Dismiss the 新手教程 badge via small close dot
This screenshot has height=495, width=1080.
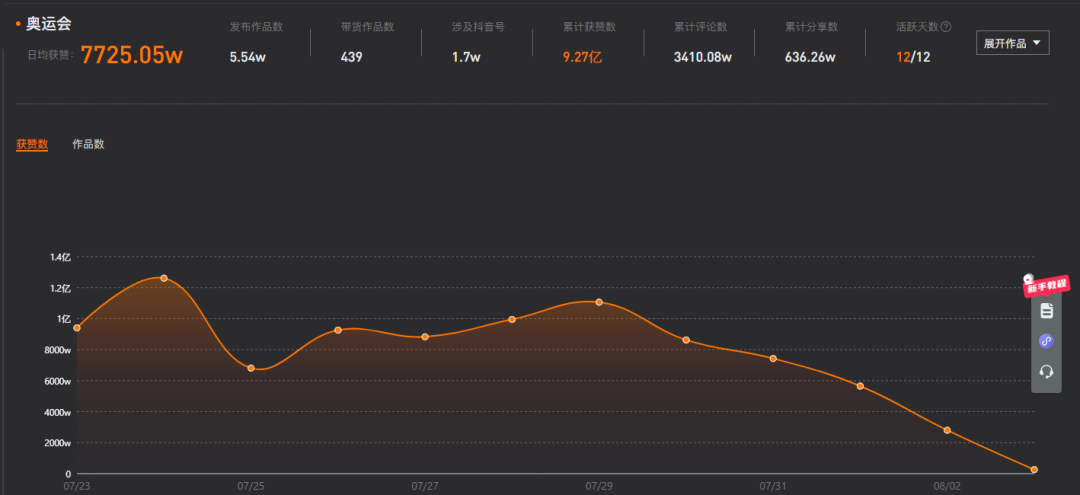pyautogui.click(x=1028, y=279)
